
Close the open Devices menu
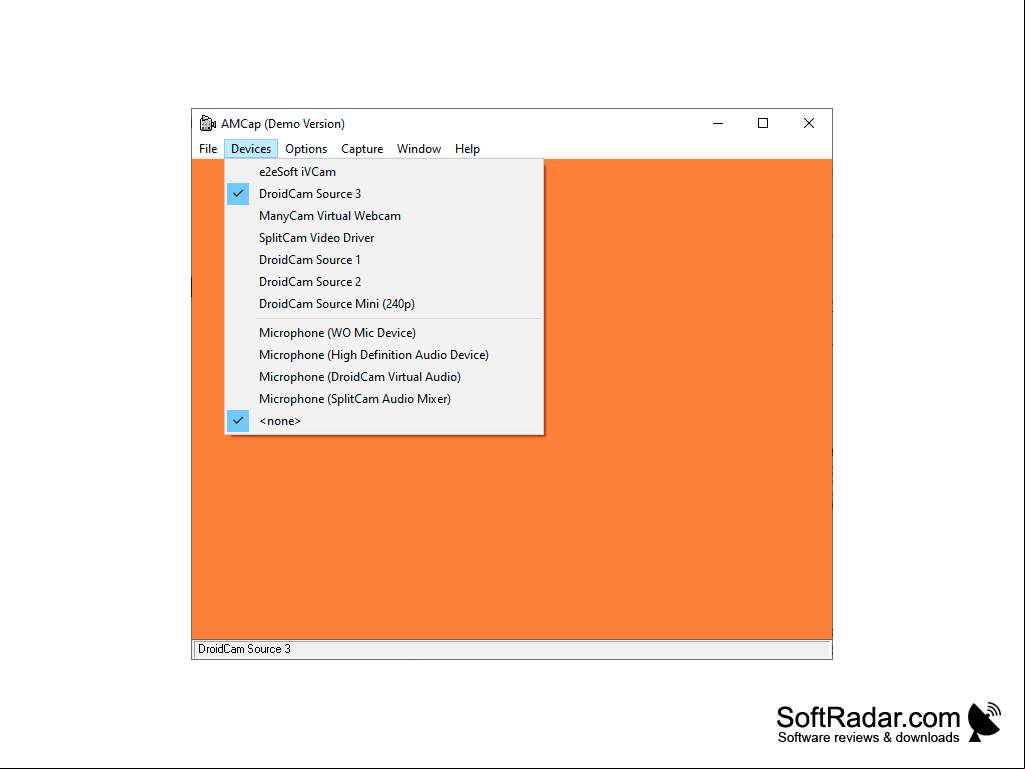[251, 149]
